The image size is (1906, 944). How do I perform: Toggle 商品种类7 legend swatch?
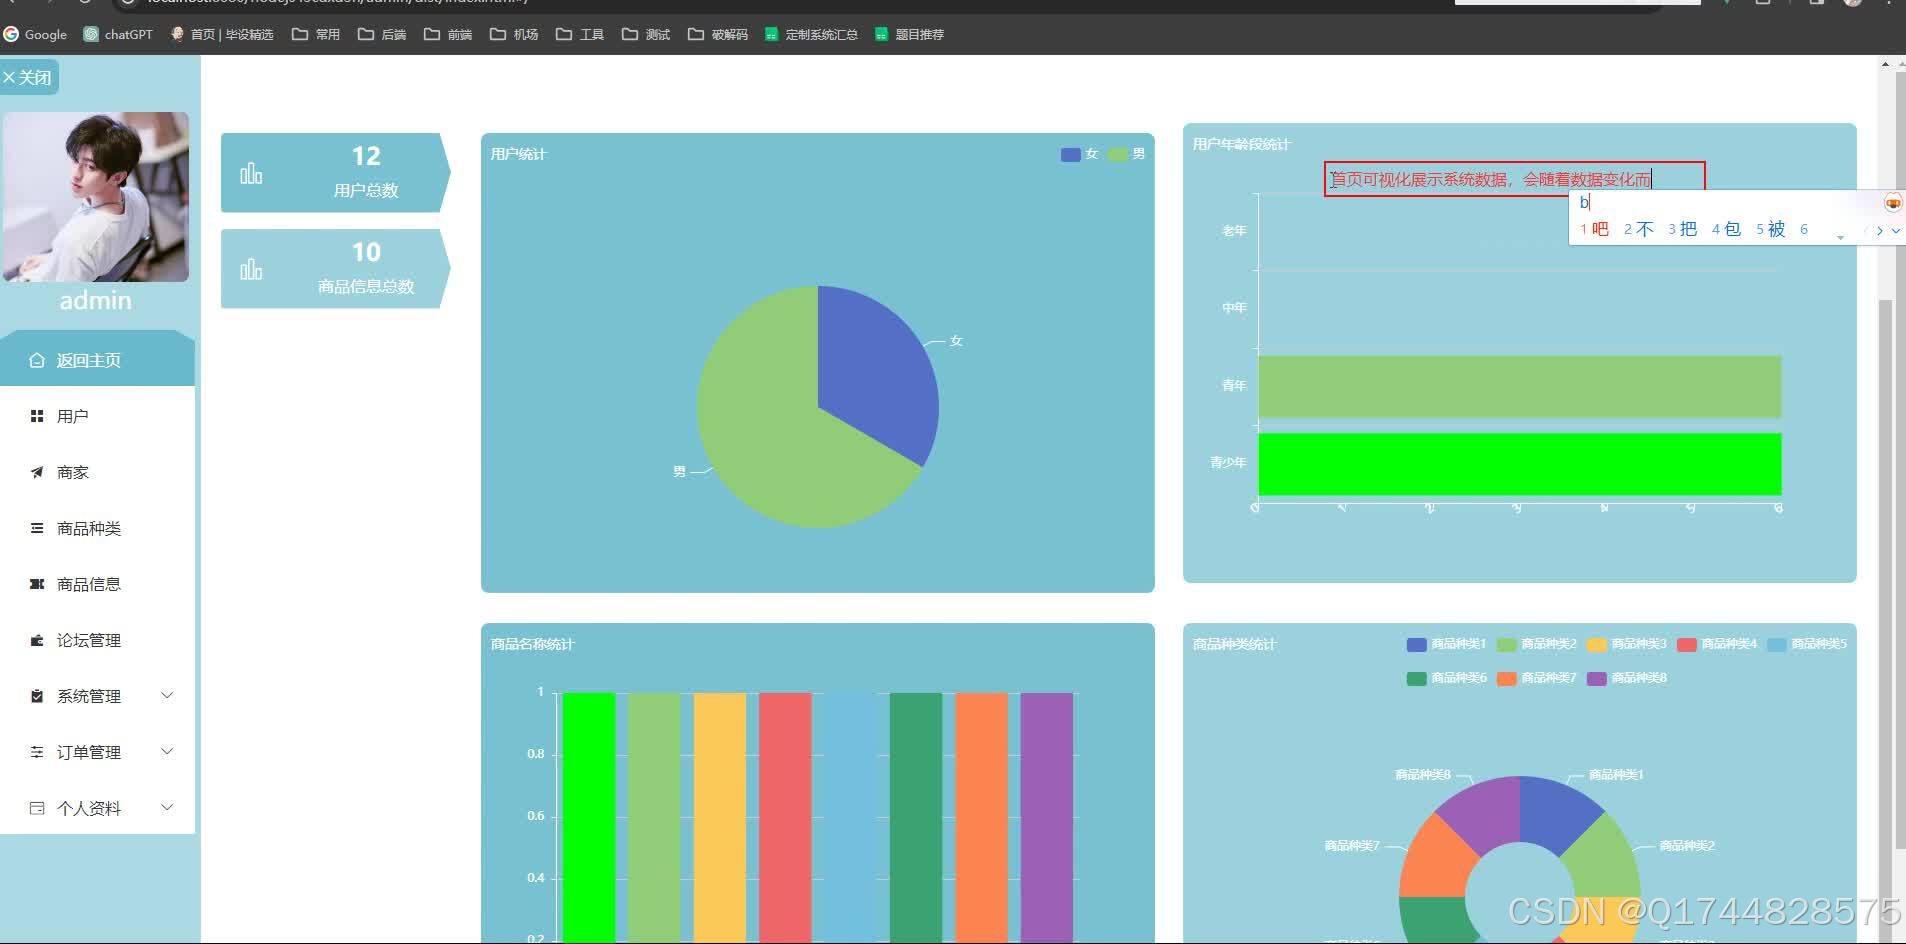point(1506,678)
